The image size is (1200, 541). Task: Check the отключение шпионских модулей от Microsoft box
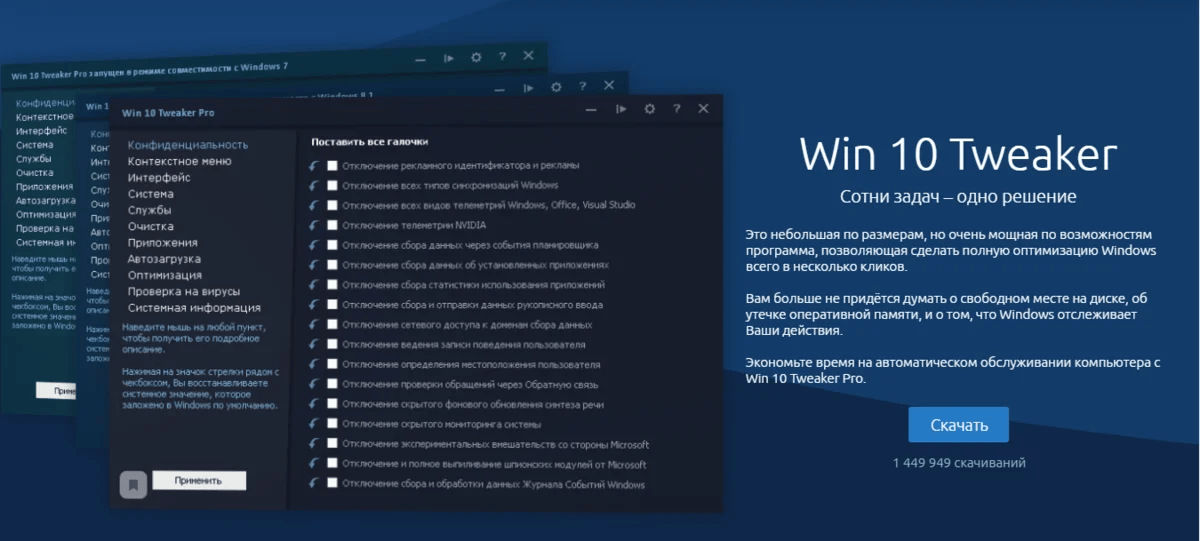tap(333, 464)
